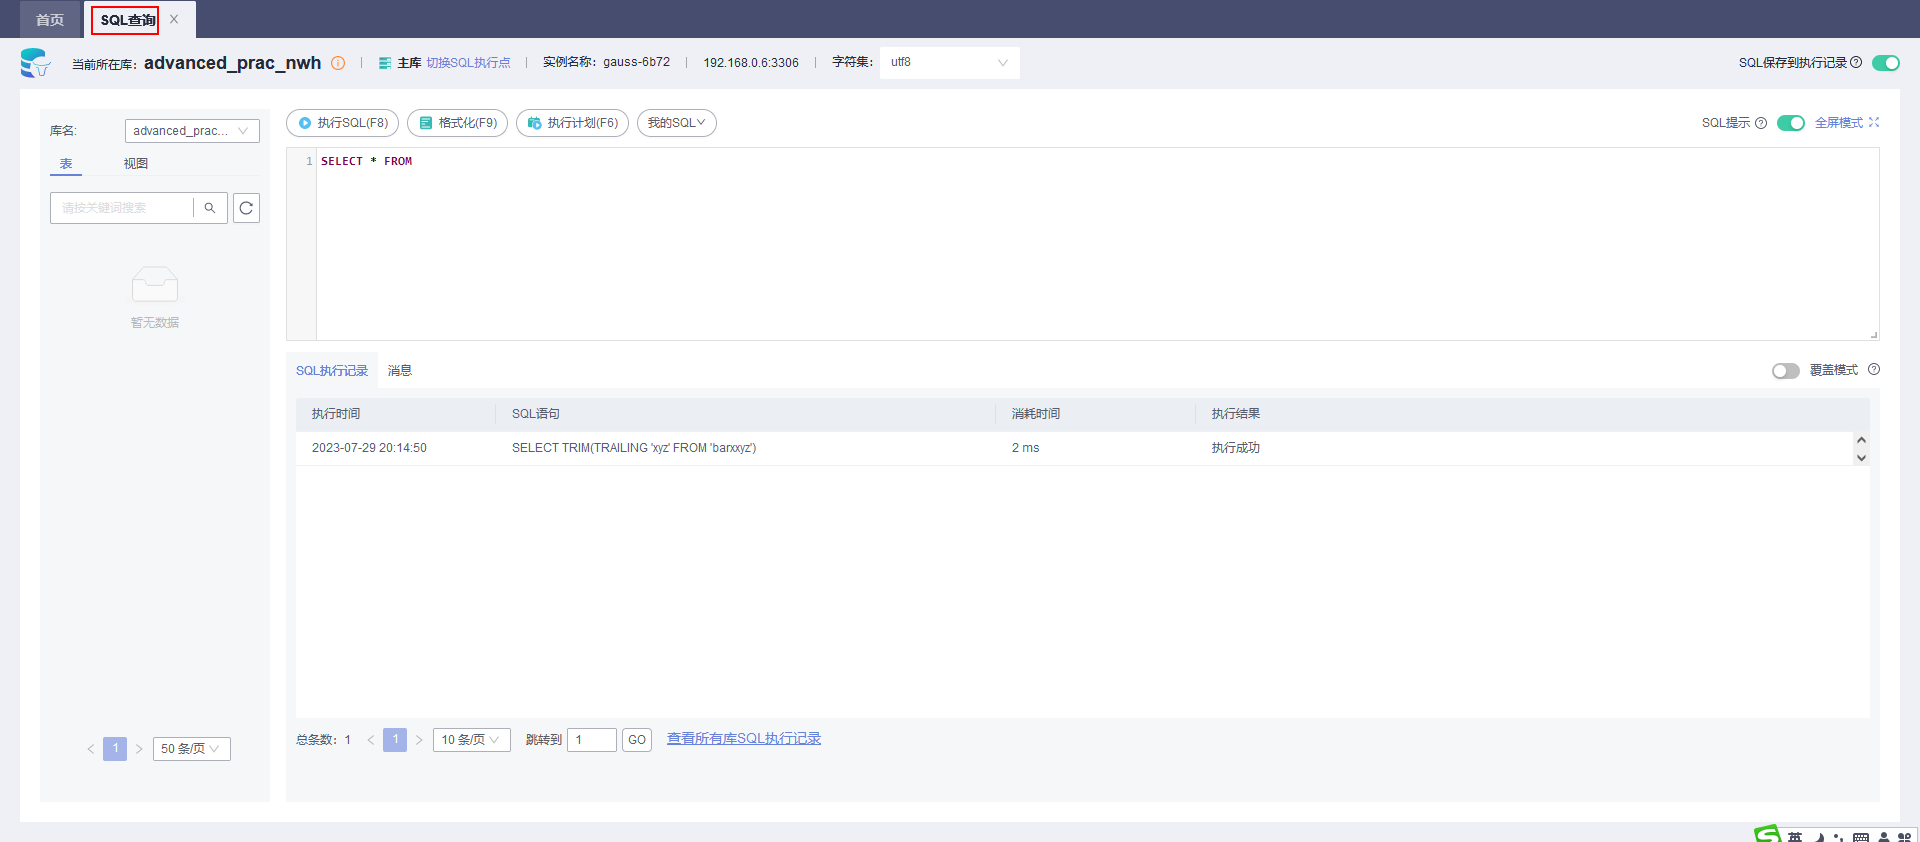Toggle SQL提示 switch
The image size is (1920, 842).
(1791, 123)
